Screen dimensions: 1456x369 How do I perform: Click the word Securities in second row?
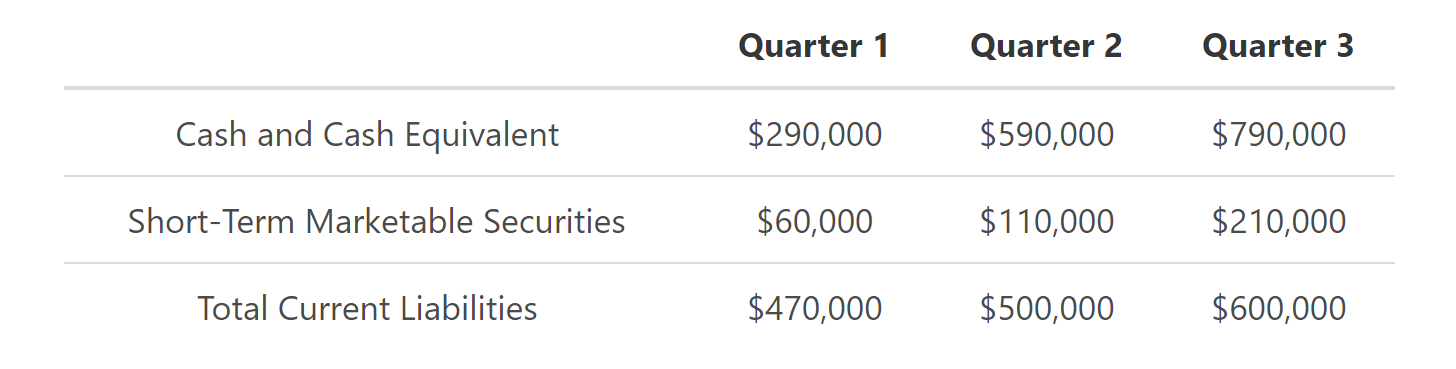click(x=555, y=221)
